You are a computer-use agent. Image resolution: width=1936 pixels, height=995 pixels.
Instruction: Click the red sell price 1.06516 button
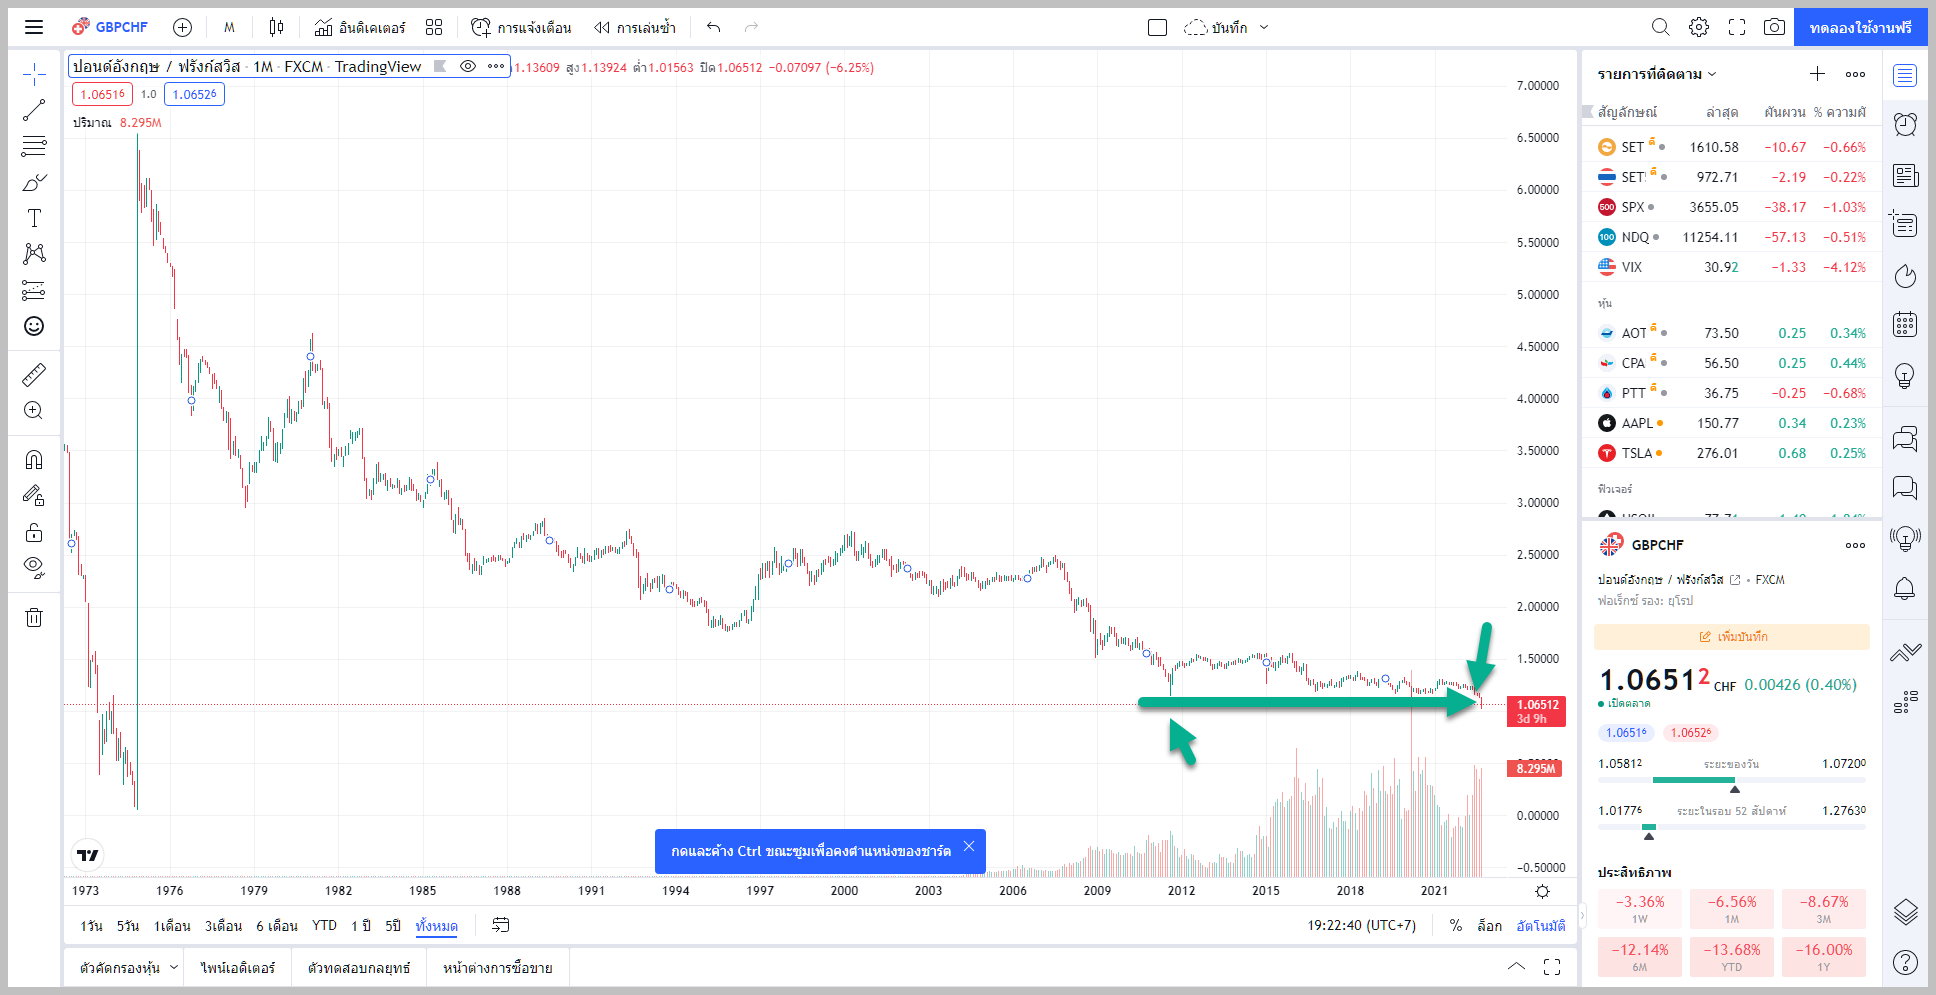click(102, 94)
